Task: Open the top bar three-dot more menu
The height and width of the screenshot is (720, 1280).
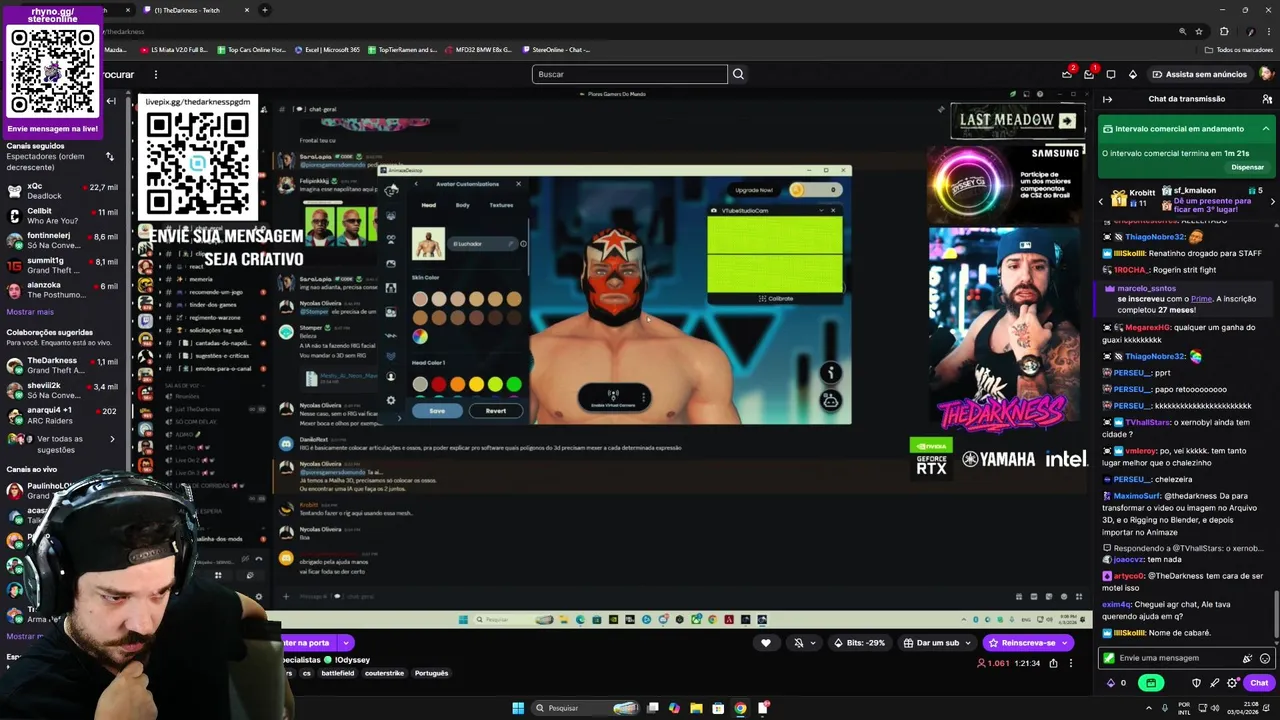Action: tap(156, 74)
